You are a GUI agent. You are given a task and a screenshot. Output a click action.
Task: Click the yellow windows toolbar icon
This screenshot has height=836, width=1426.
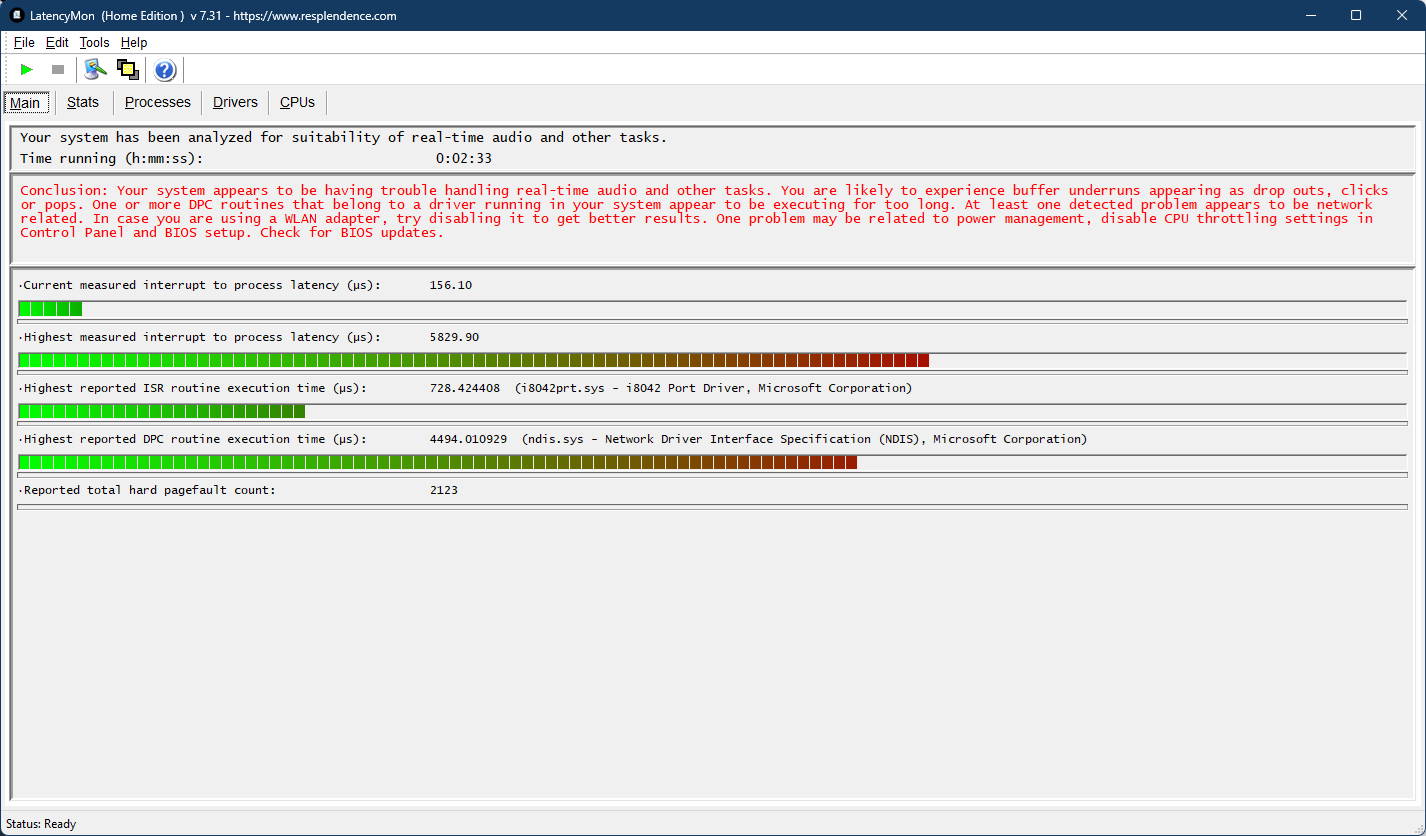(x=128, y=70)
